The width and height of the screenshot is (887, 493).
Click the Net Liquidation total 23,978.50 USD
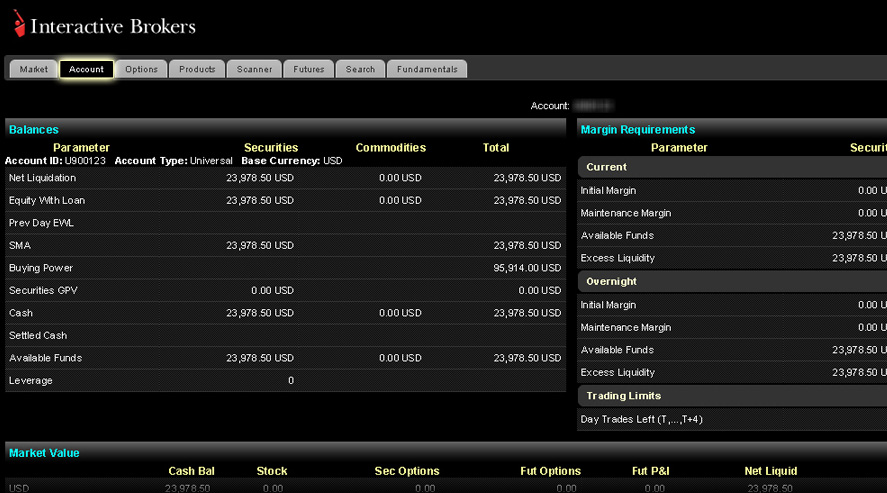coord(527,178)
